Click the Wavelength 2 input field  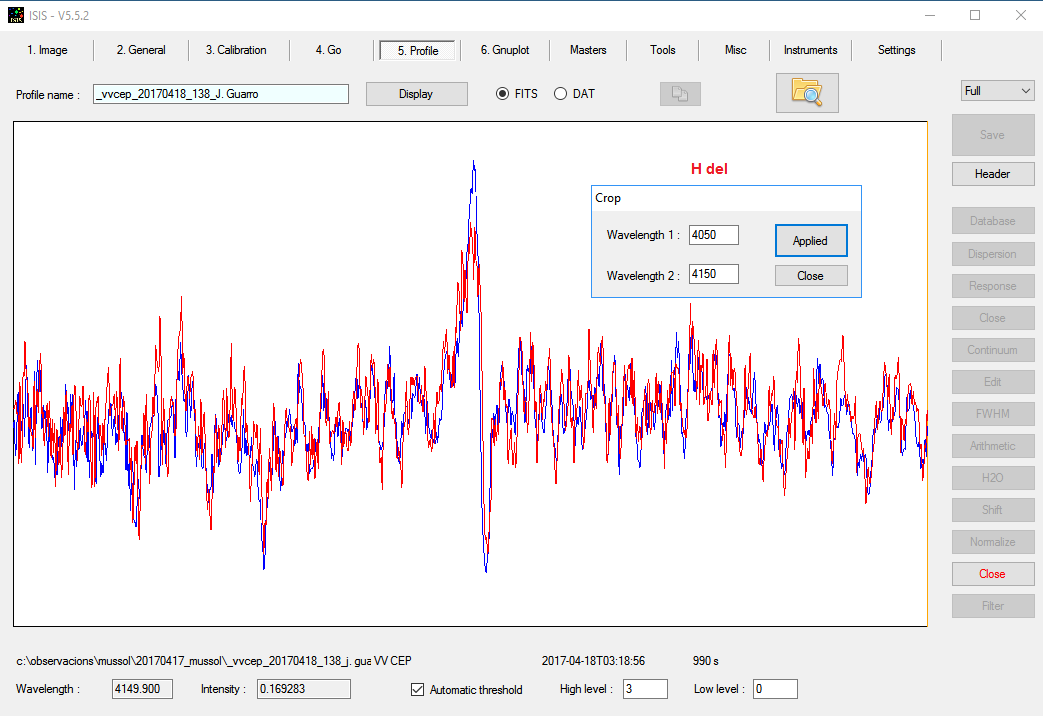tap(713, 274)
